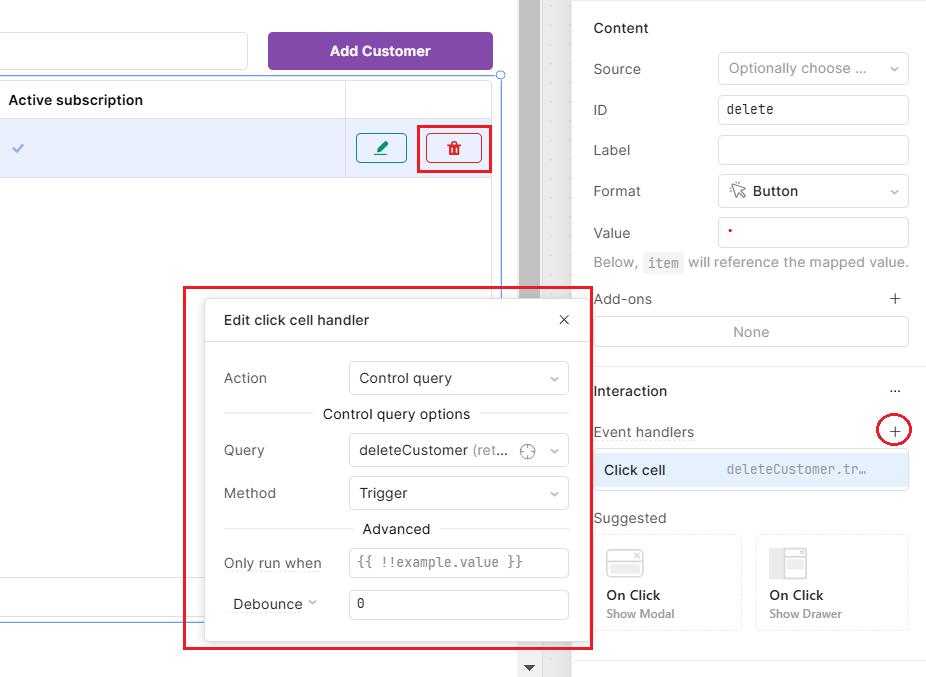Click the Event handlers label

pyautogui.click(x=644, y=432)
